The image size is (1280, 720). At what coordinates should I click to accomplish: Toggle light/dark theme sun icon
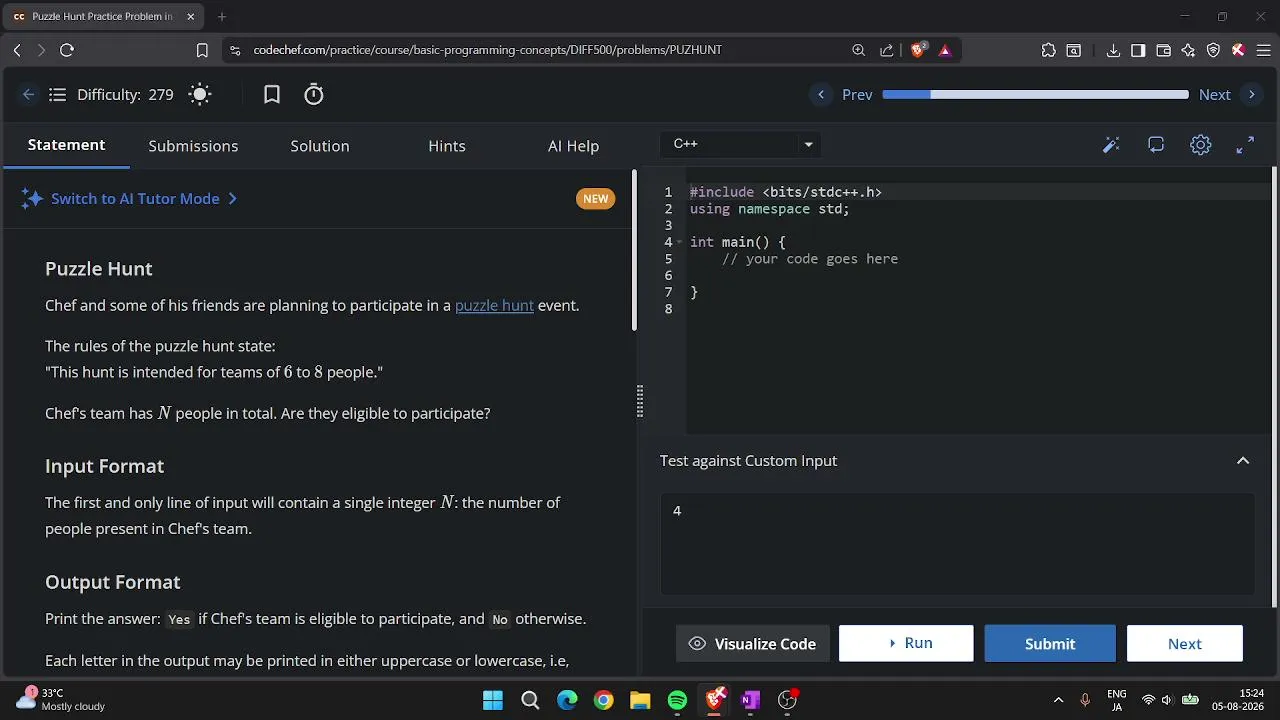click(200, 95)
